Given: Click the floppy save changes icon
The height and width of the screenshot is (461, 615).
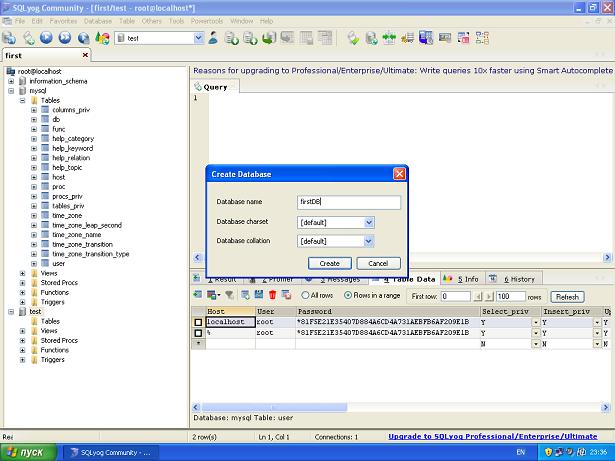Looking at the screenshot, I should pyautogui.click(x=259, y=295).
